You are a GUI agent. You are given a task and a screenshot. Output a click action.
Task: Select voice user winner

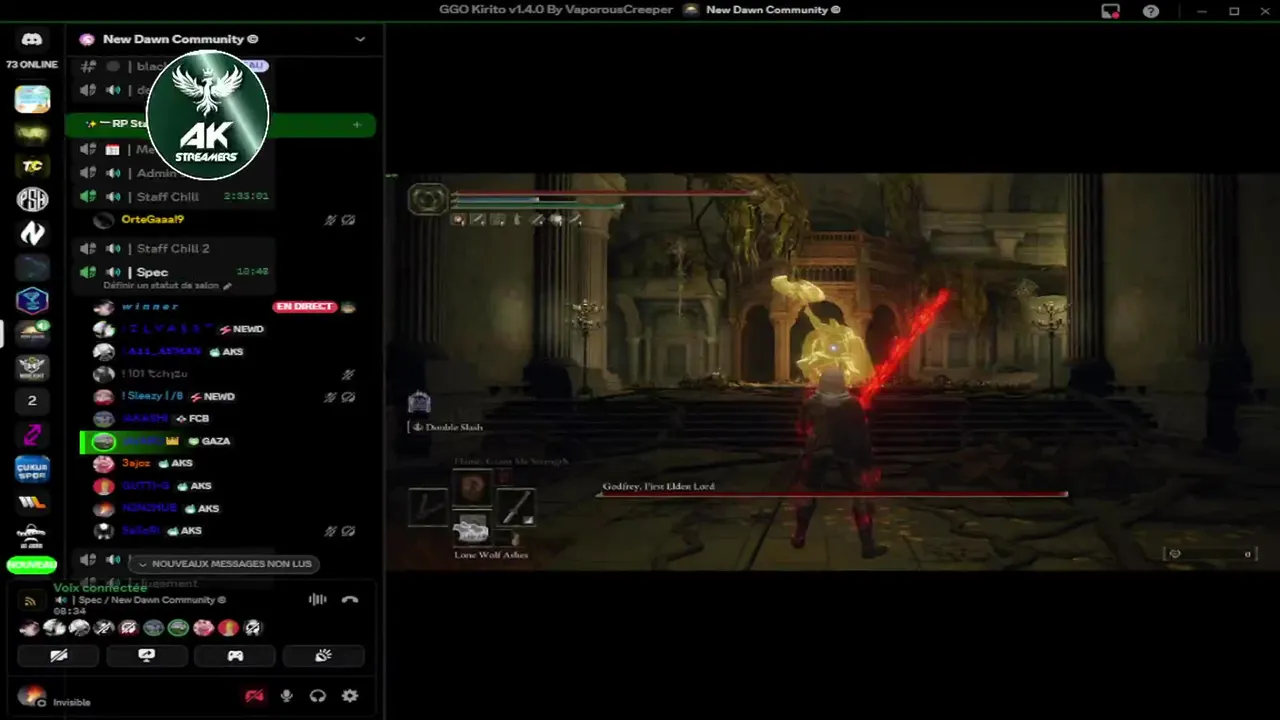tap(150, 306)
